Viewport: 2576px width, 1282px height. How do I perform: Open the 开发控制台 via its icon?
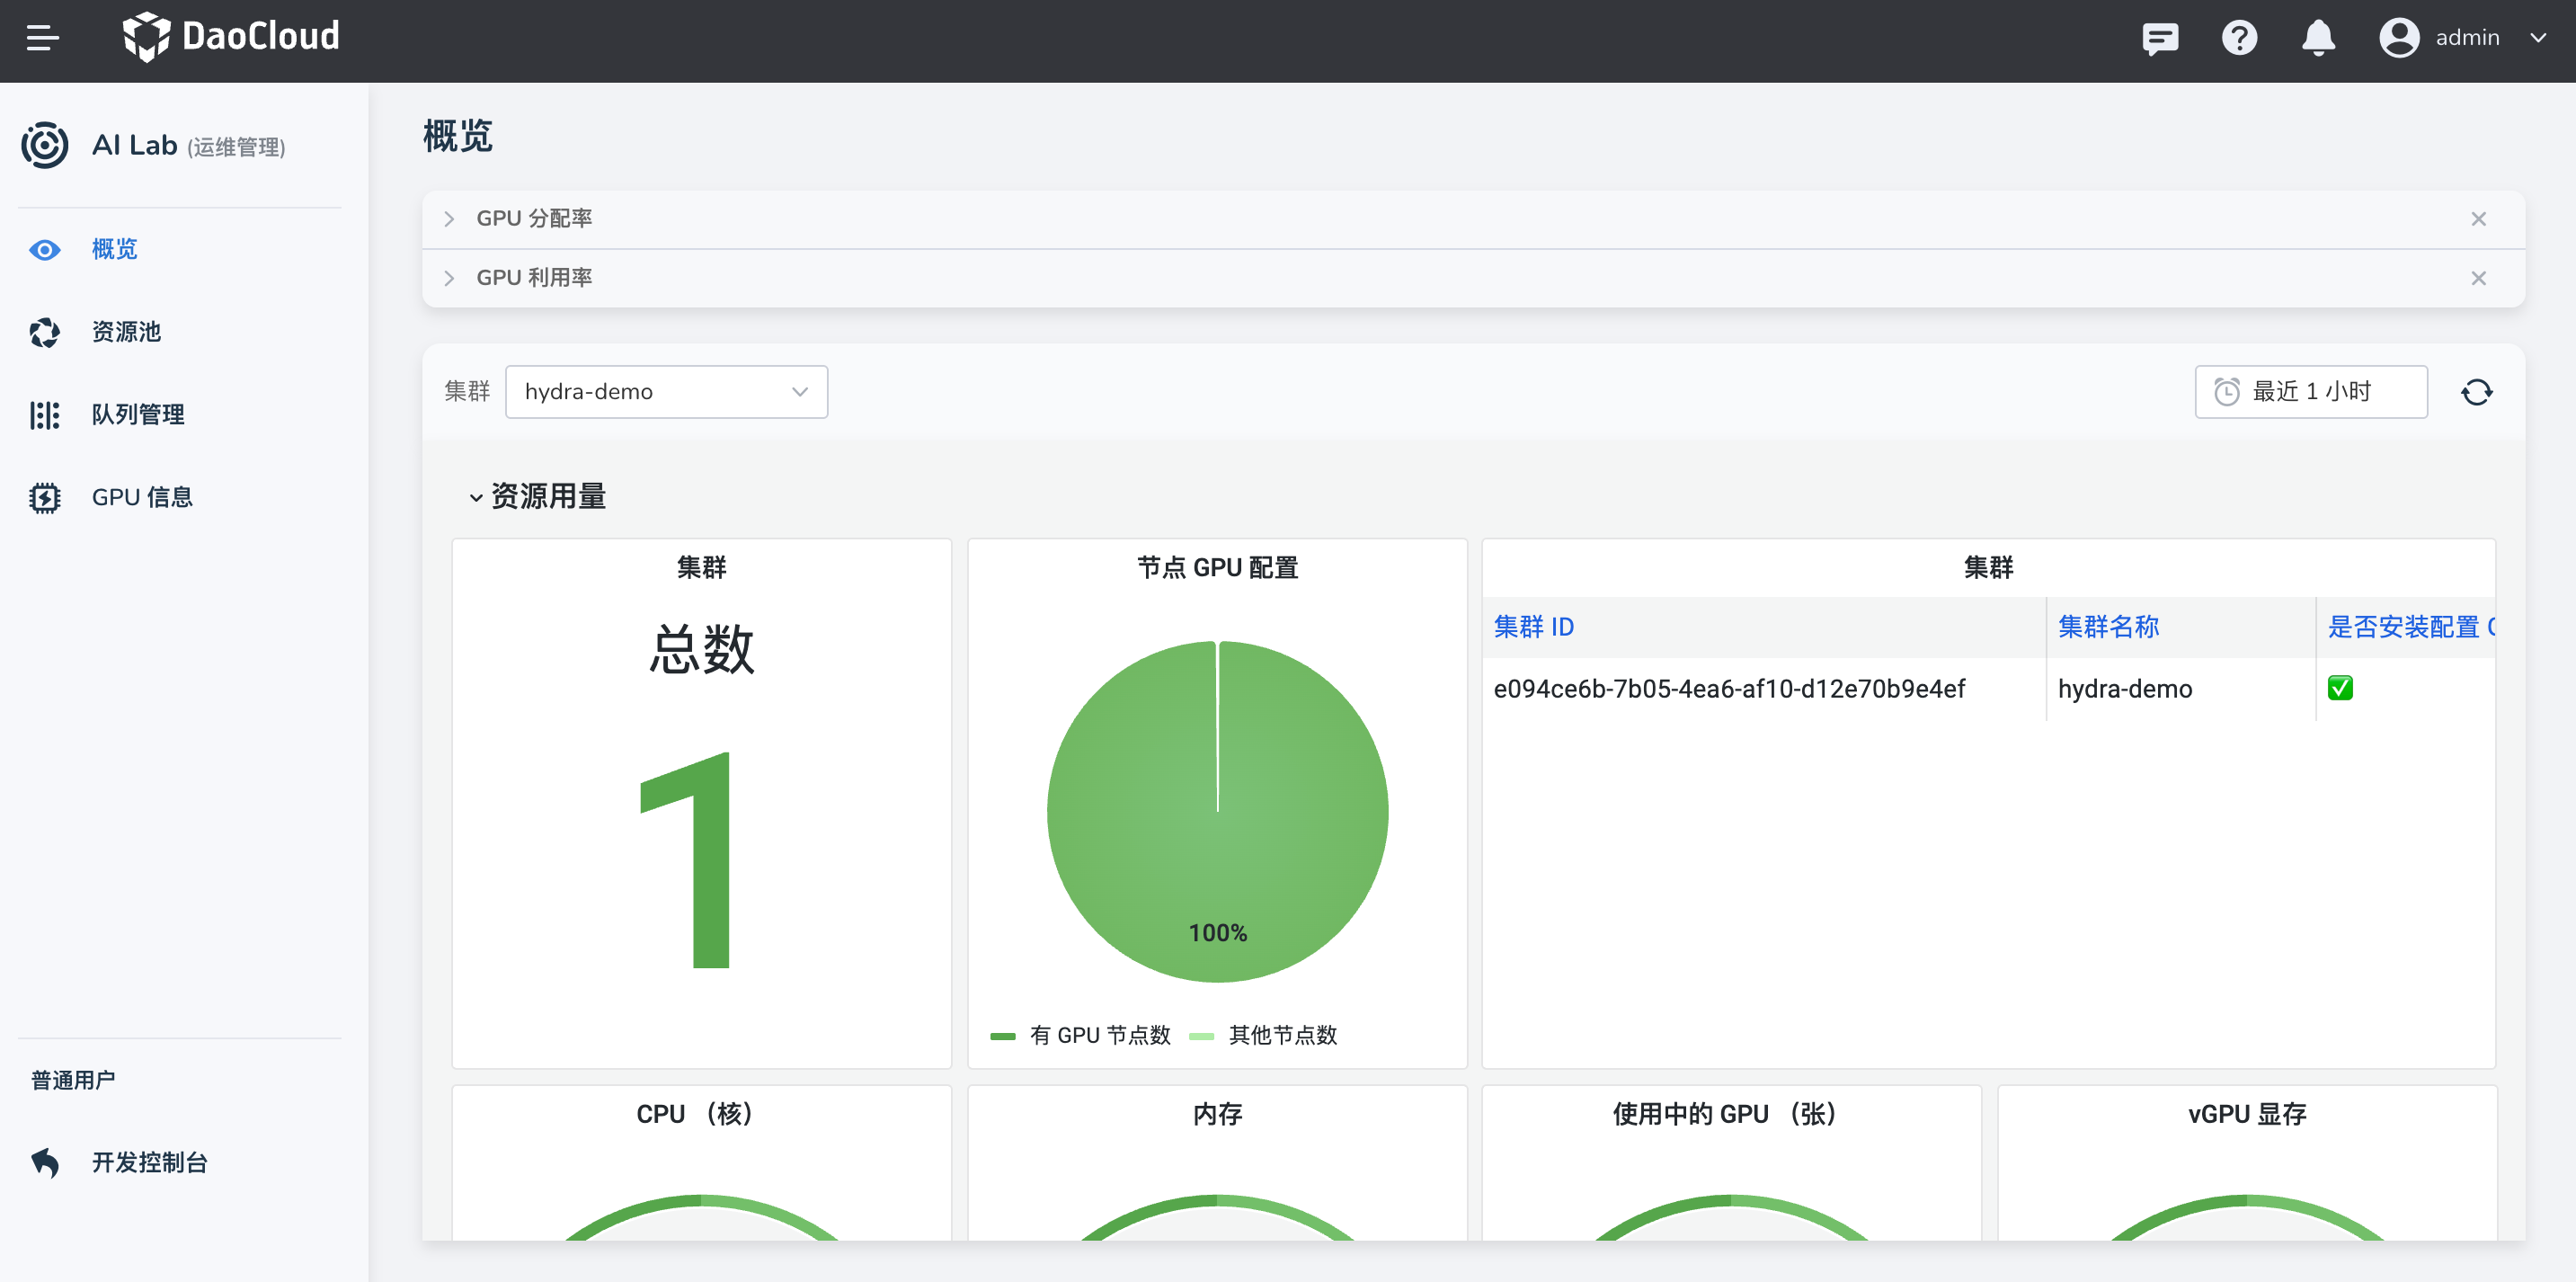44,1162
